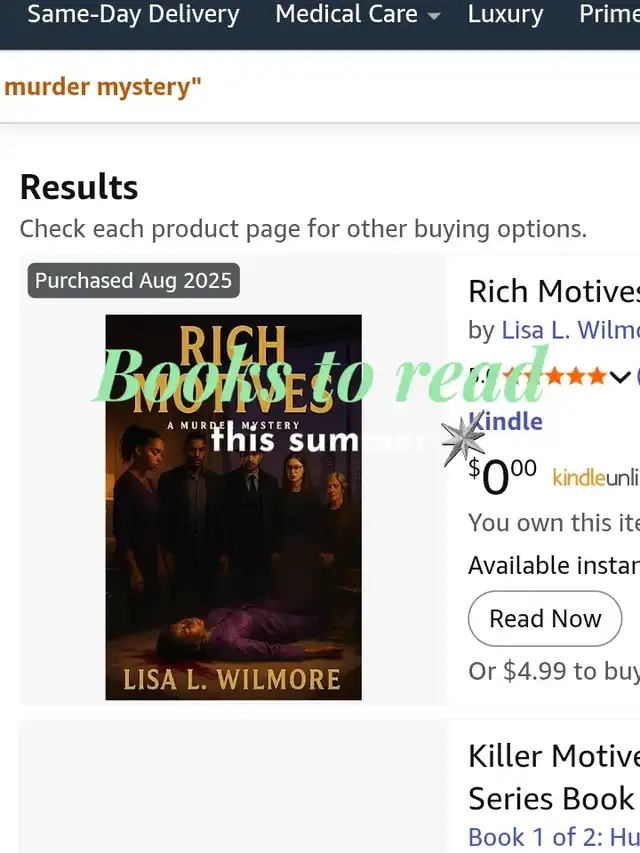
Task: Click the Purchased Aug 2025 badge
Action: 133,281
